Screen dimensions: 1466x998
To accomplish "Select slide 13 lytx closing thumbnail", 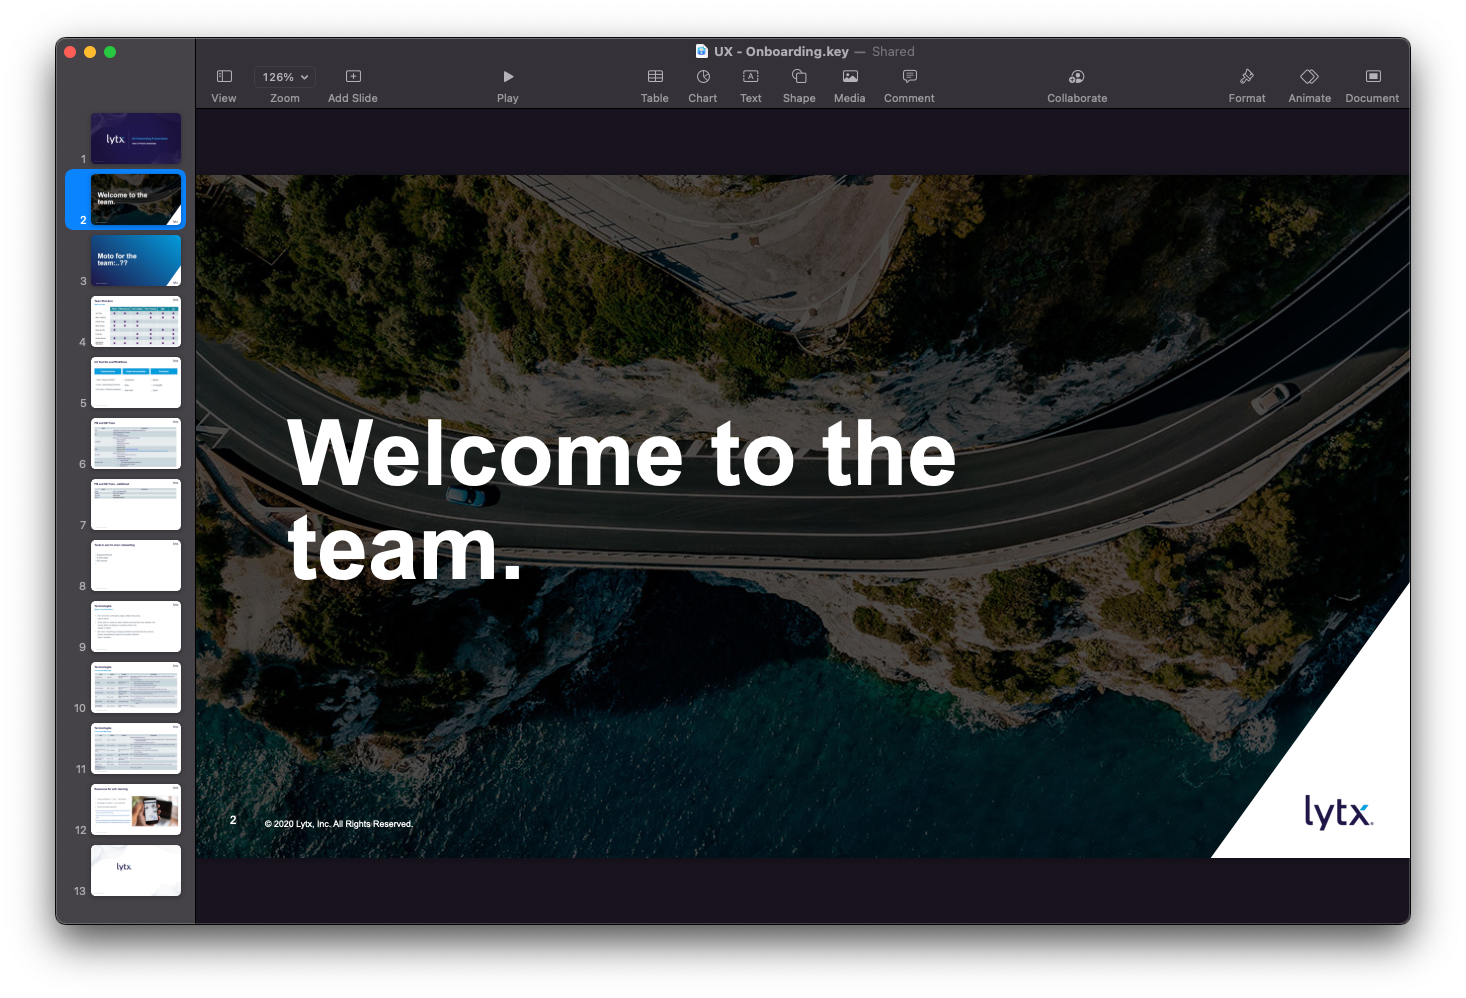I will [x=136, y=870].
